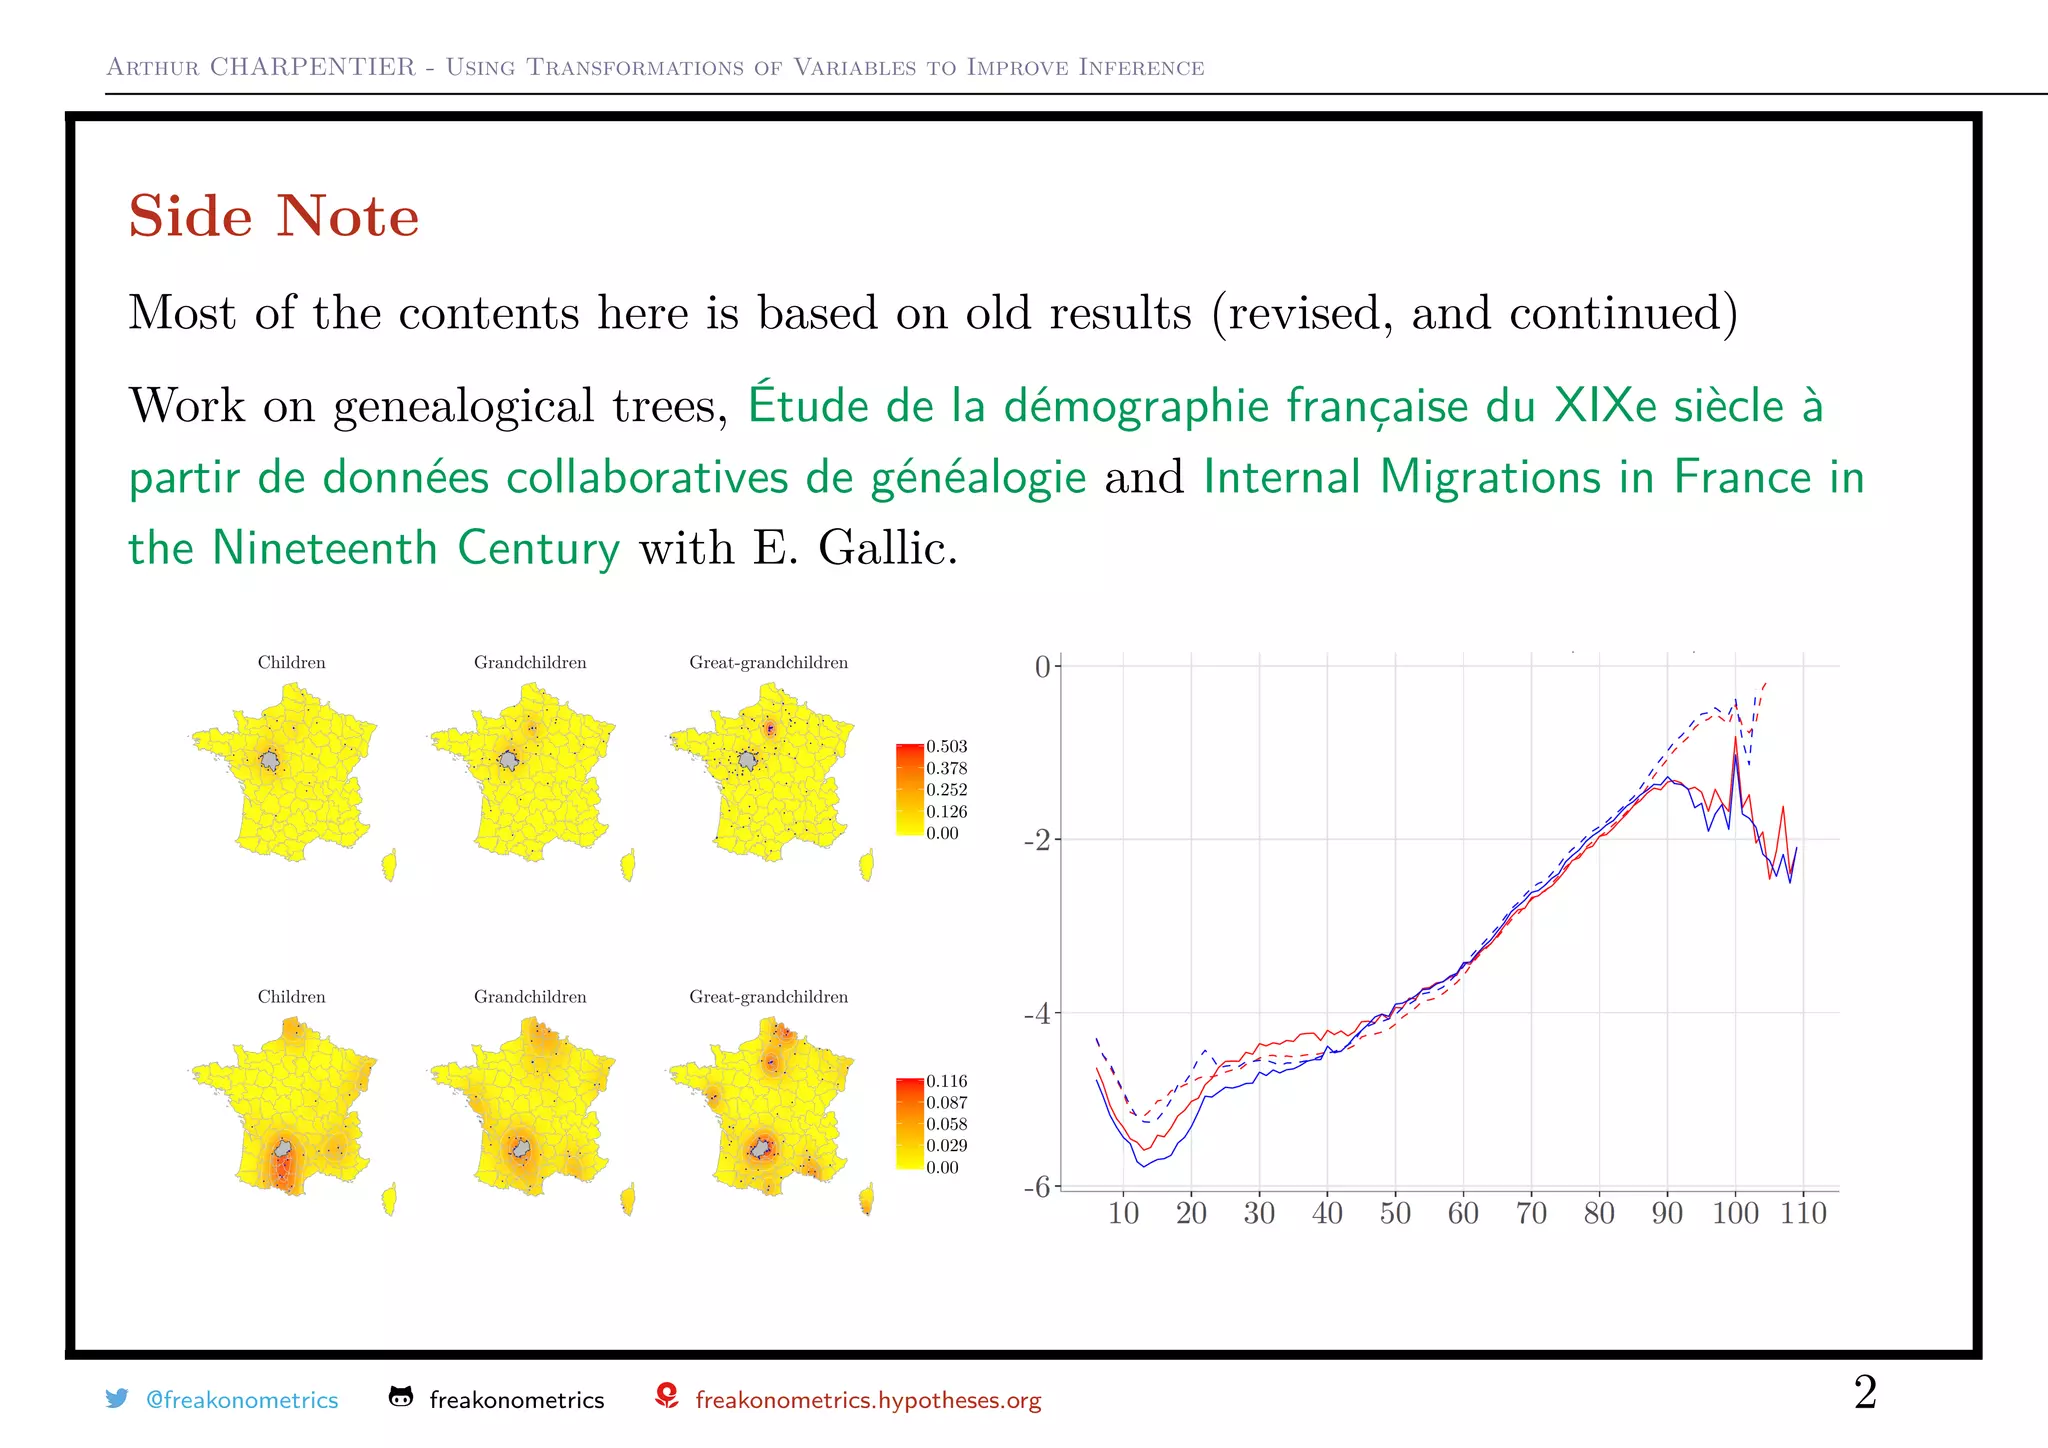Click the Twitter bird icon in footer
This screenshot has height=1448, width=2048.
pos(117,1398)
